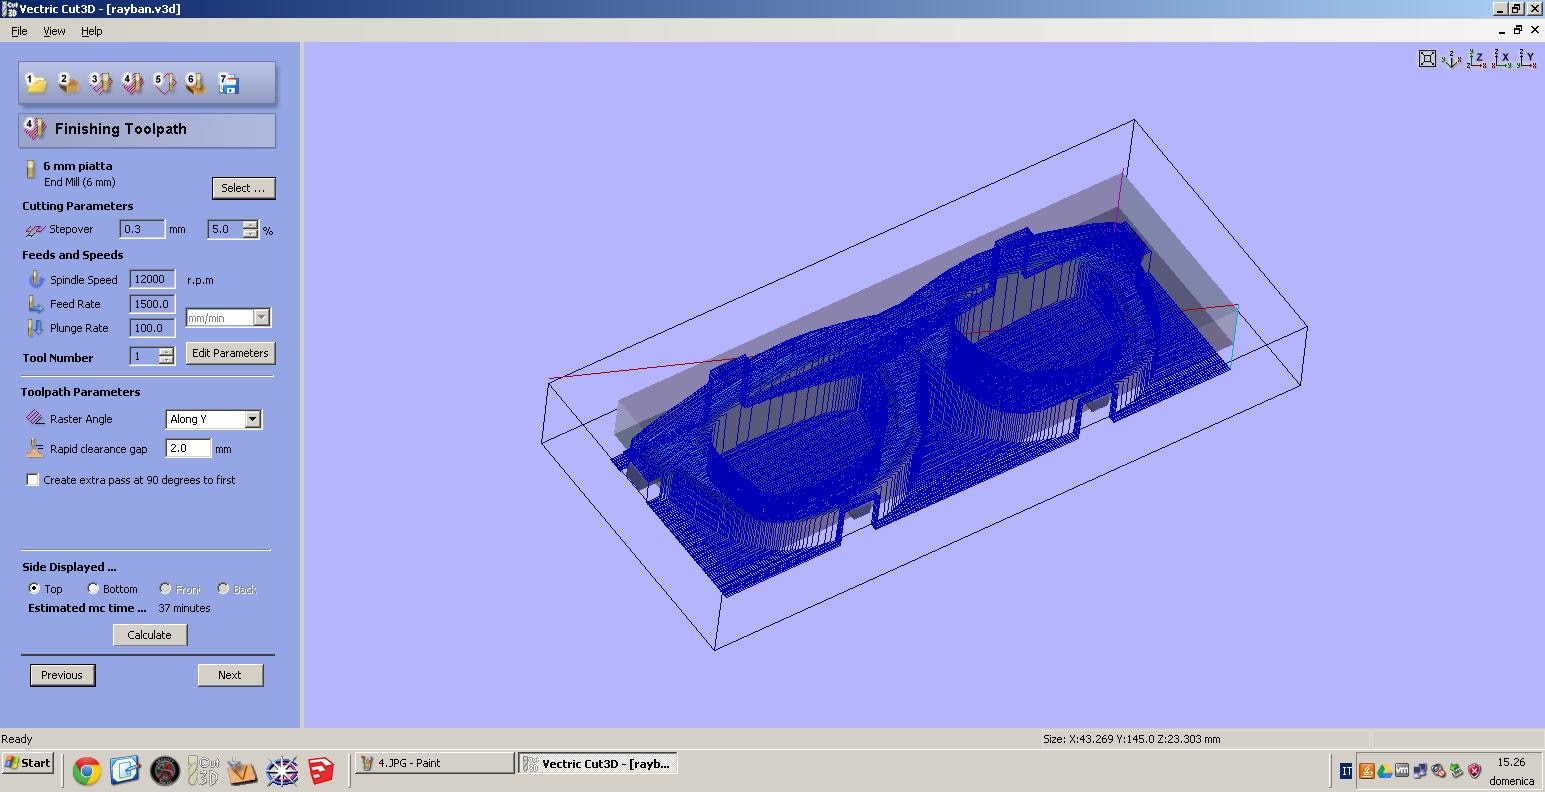1545x792 pixels.
Task: Click Edit Parameters button
Action: pyautogui.click(x=230, y=353)
